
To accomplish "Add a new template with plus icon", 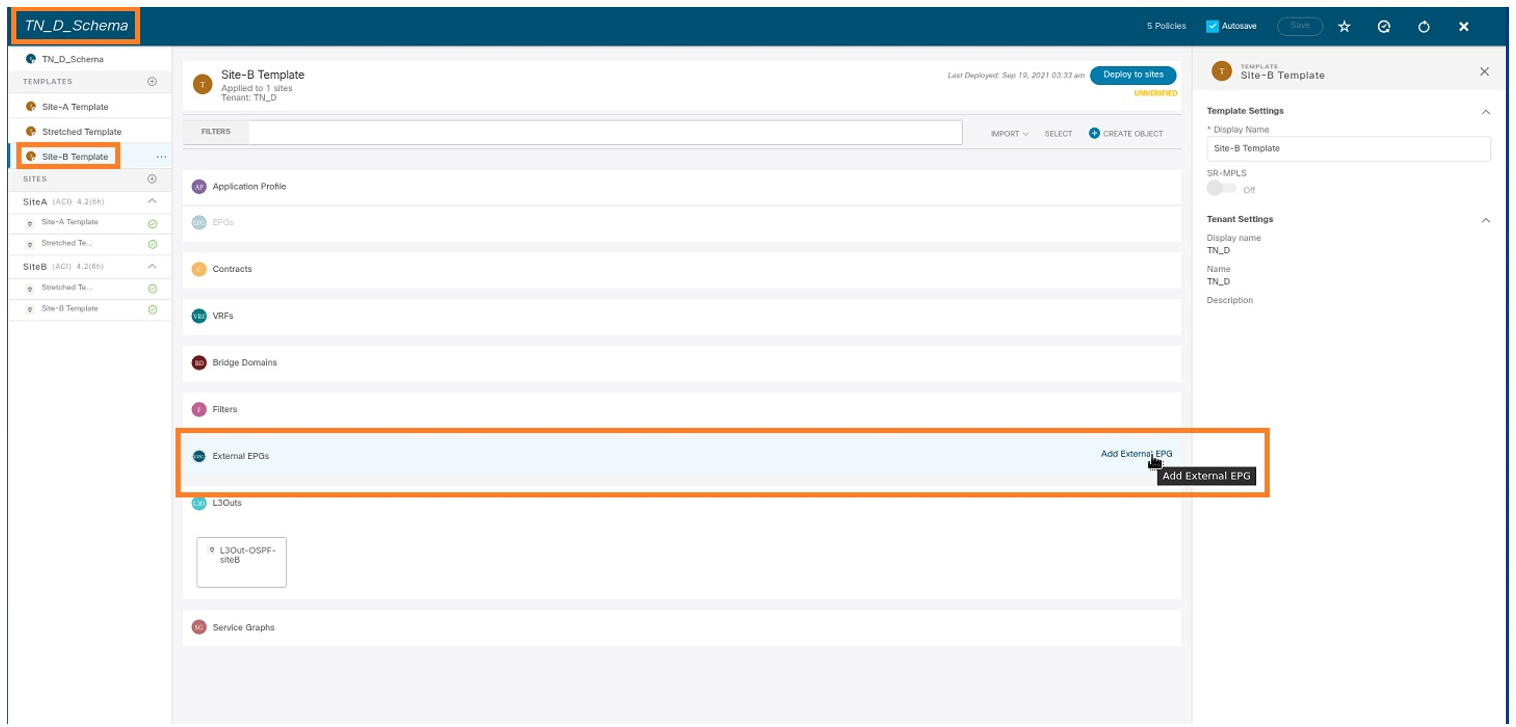I will point(152,82).
